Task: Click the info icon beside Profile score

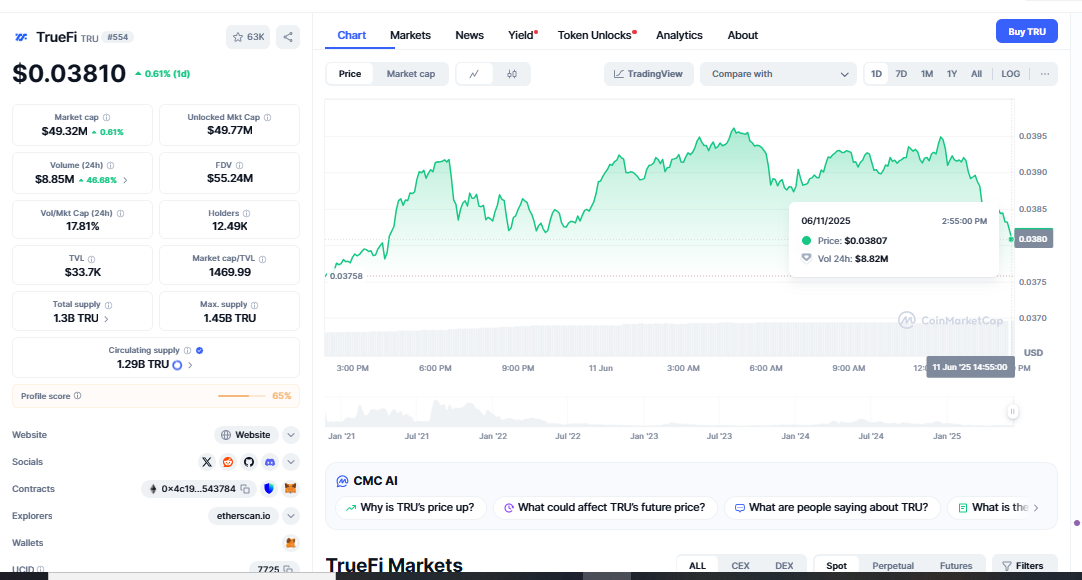Action: pyautogui.click(x=77, y=396)
